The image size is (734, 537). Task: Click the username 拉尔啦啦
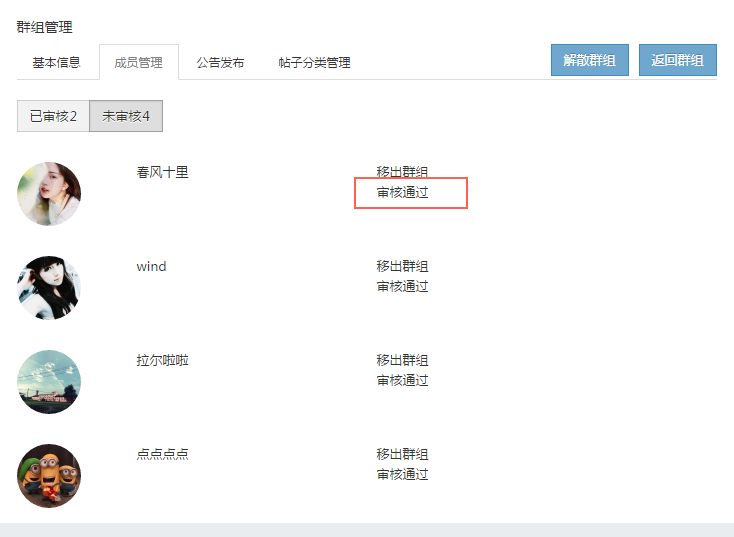coord(162,360)
